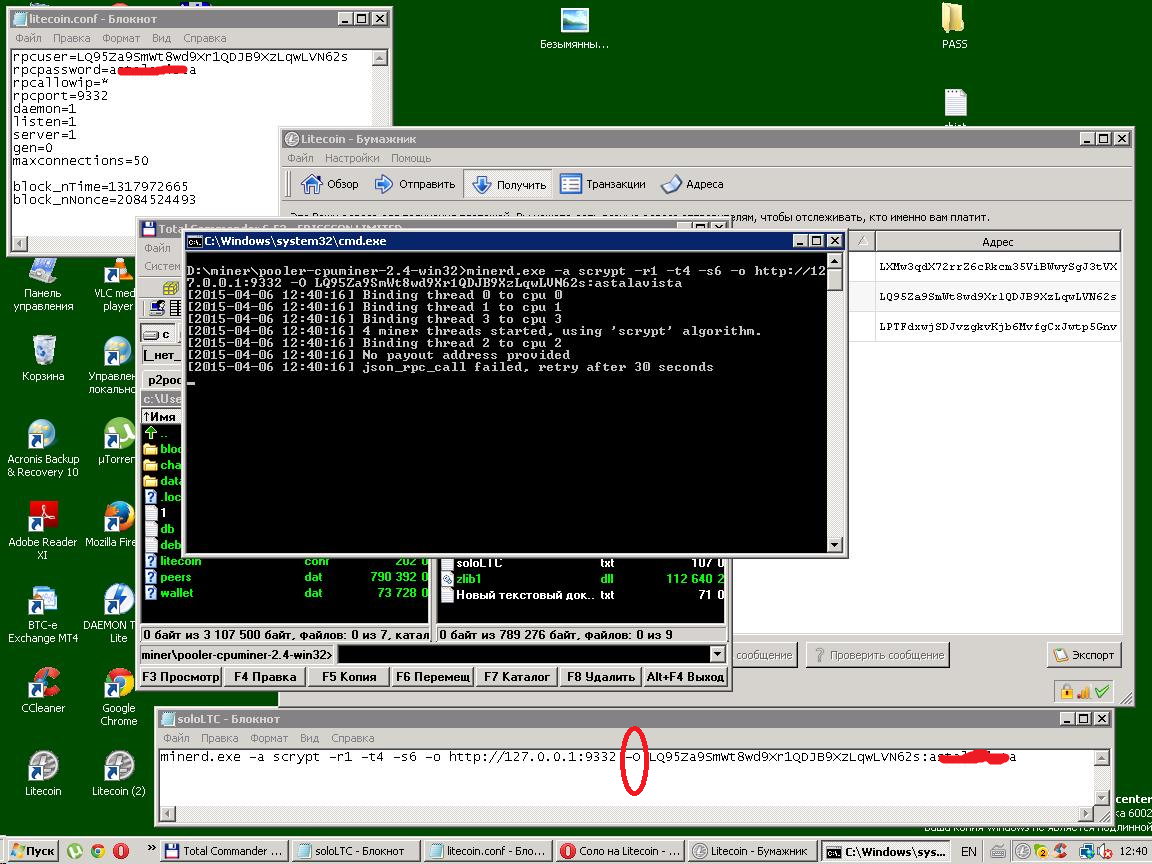Click the Проверить сообщение button

[878, 655]
